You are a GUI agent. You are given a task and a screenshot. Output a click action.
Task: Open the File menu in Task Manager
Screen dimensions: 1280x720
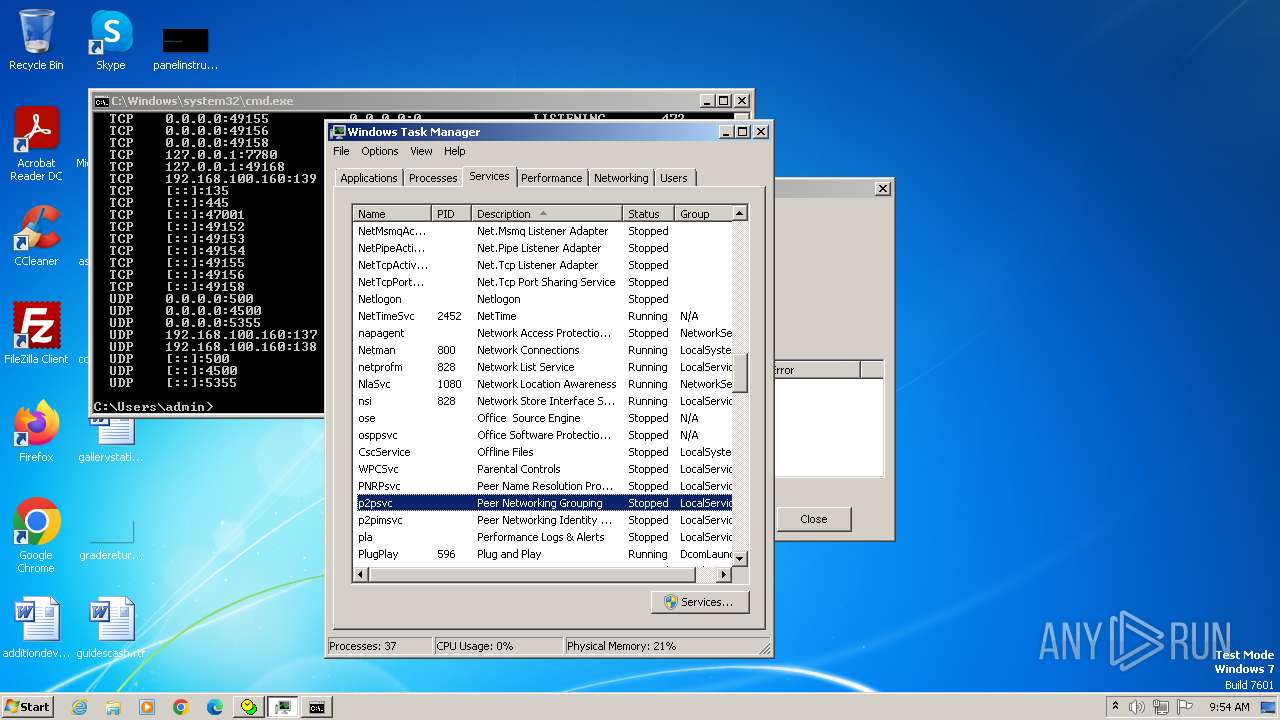(x=341, y=151)
